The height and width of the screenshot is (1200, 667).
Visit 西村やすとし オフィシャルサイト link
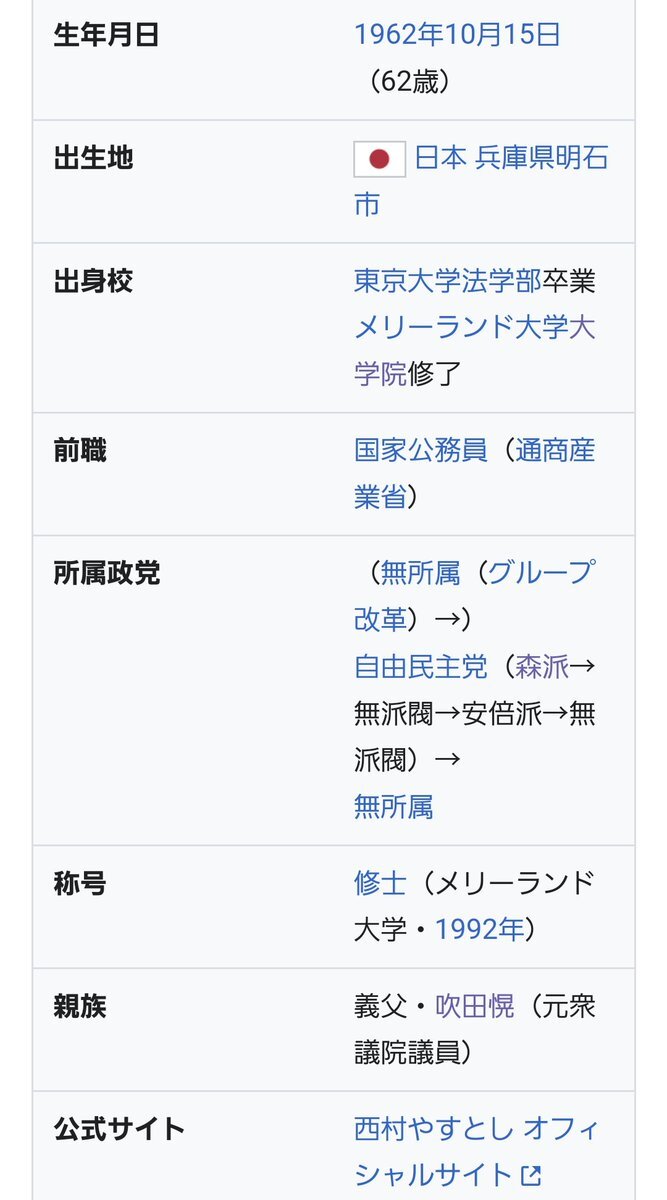(x=478, y=1152)
